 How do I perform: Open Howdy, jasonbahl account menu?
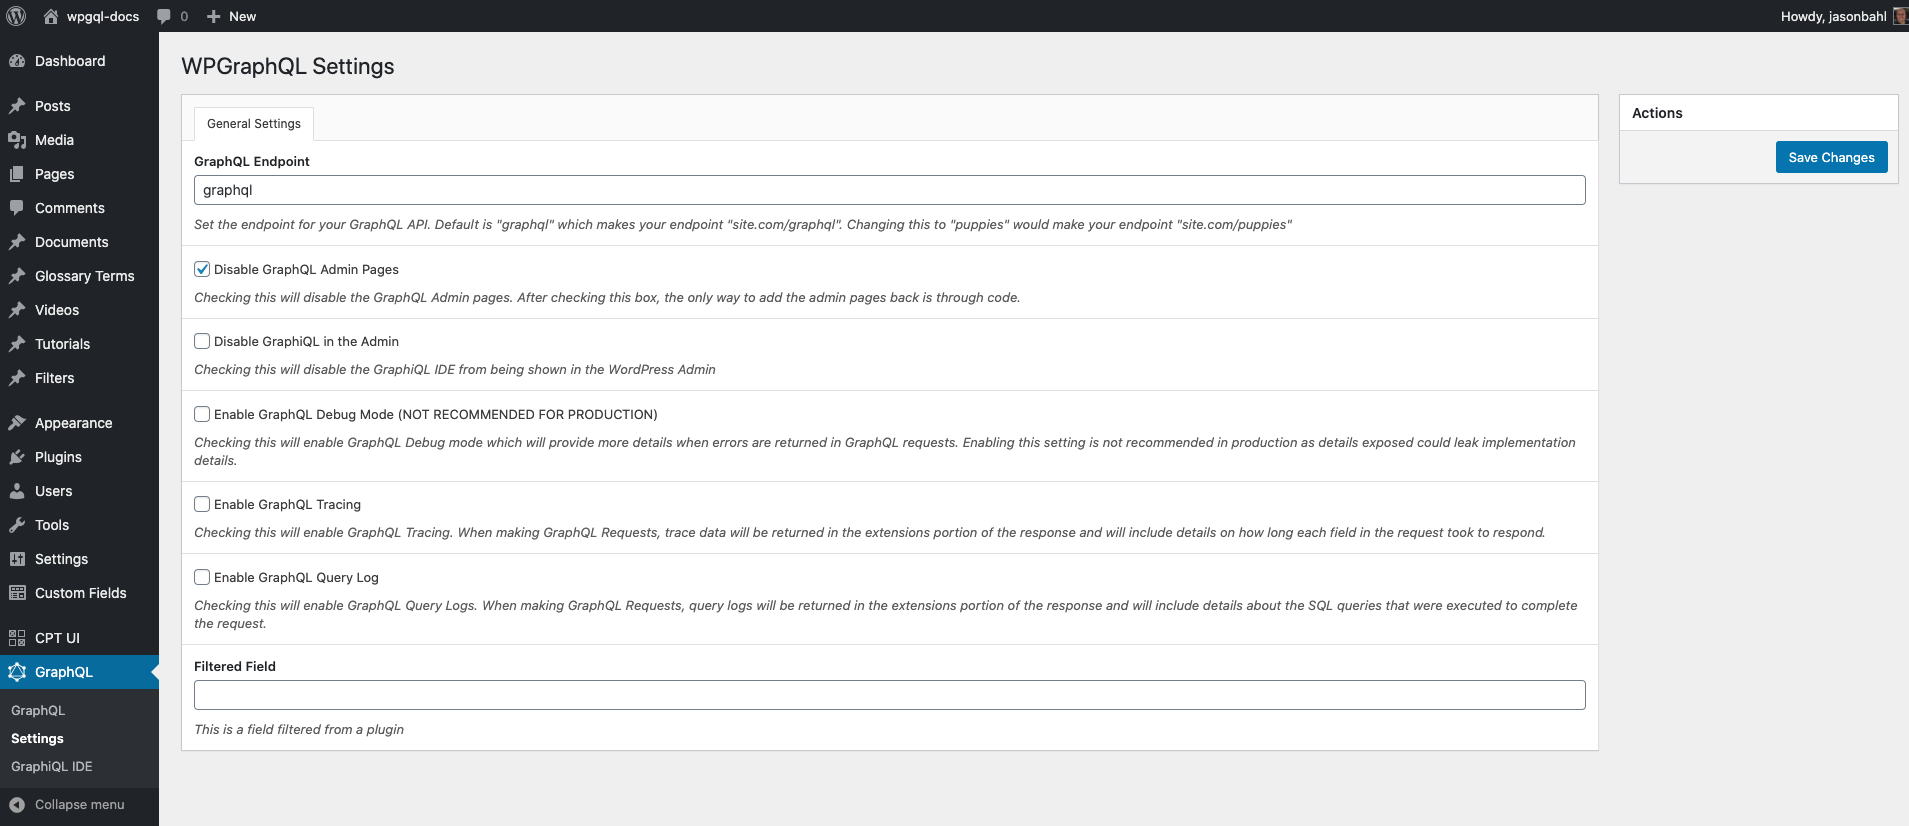point(1833,16)
